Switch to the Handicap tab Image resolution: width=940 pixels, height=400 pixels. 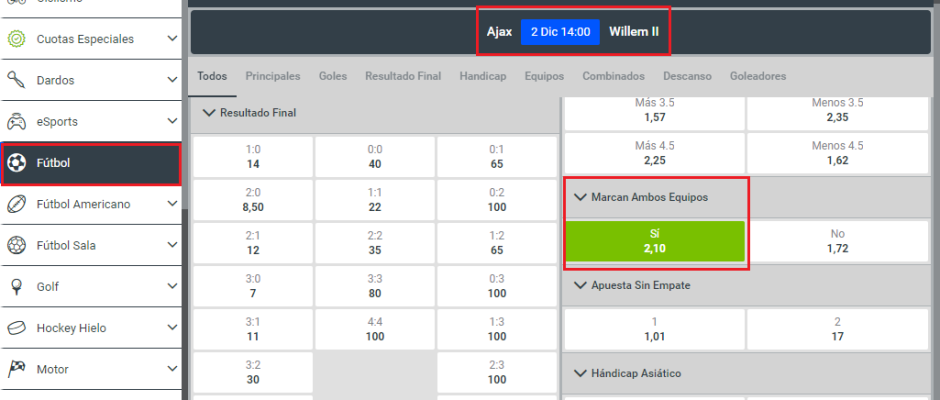(x=483, y=76)
